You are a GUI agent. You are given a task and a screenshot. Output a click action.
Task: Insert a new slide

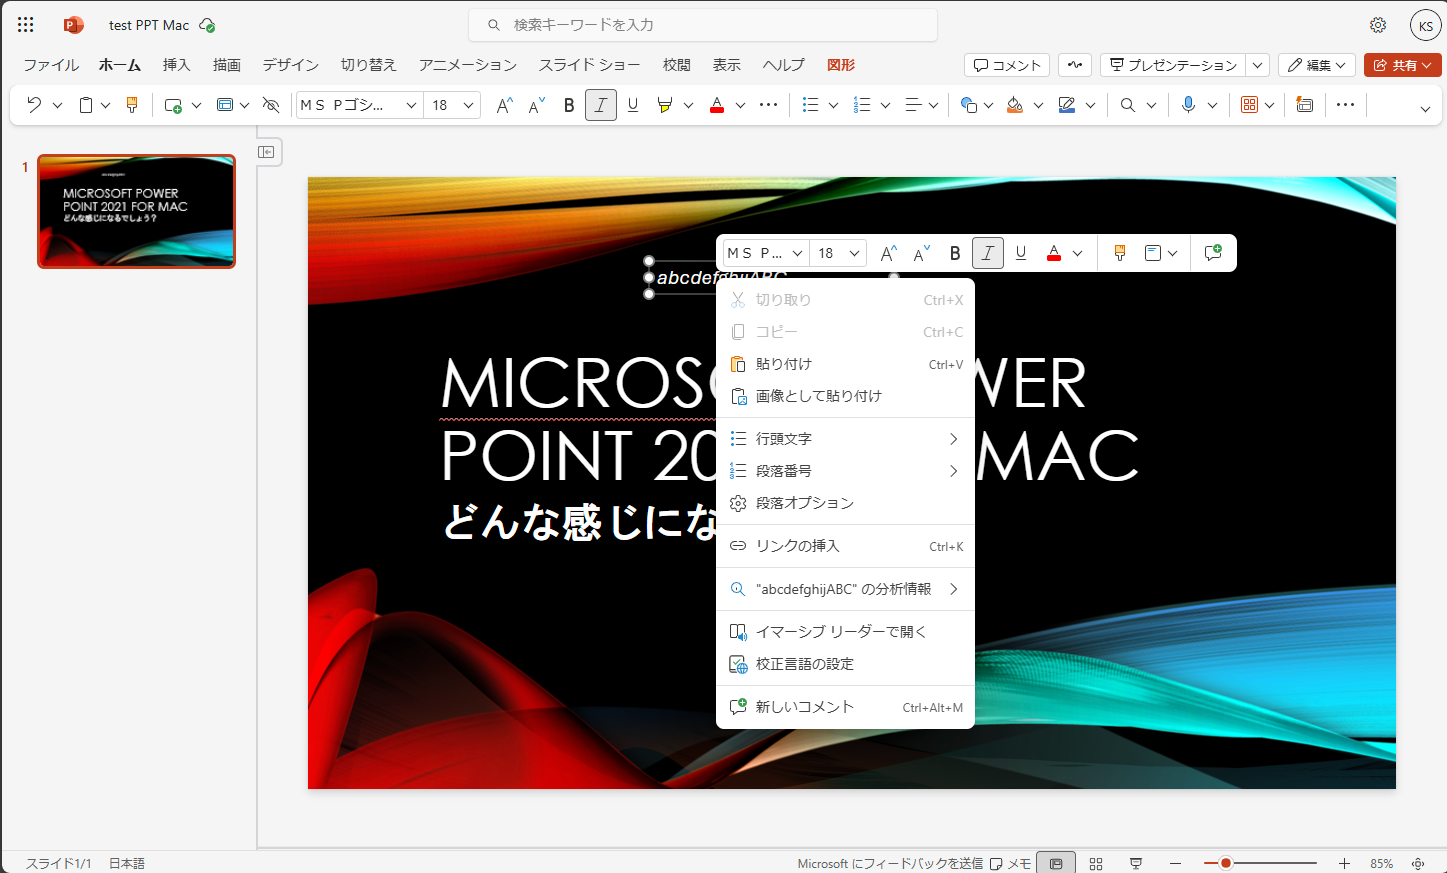coord(175,104)
